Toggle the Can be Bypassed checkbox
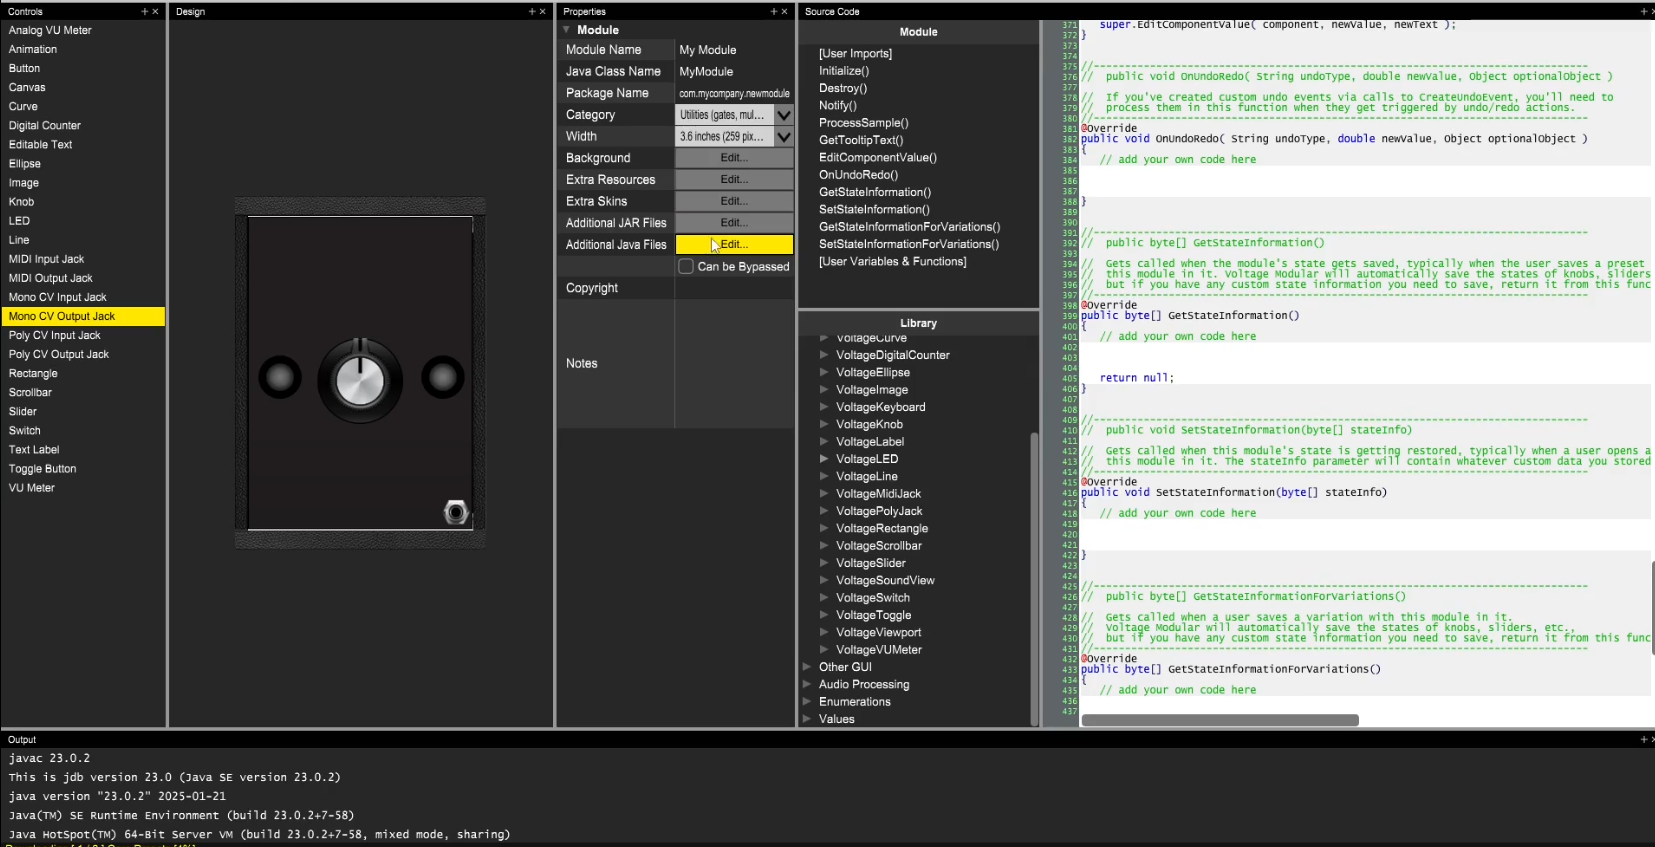 pos(686,267)
